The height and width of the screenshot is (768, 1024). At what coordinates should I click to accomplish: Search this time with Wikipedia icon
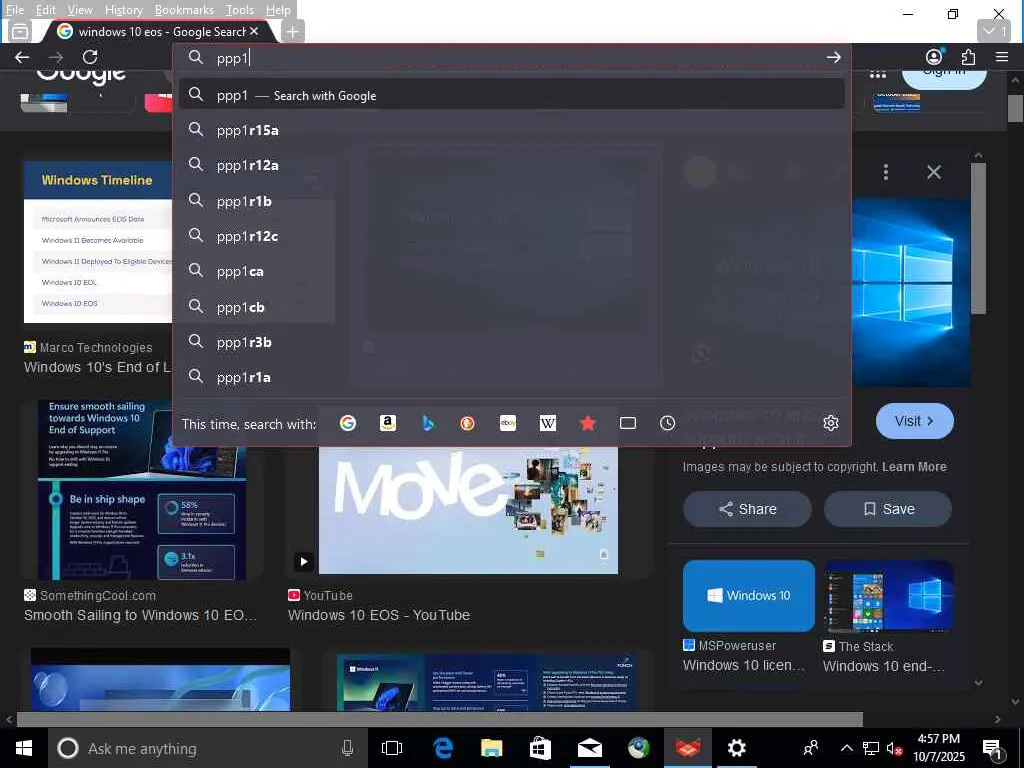coord(548,423)
